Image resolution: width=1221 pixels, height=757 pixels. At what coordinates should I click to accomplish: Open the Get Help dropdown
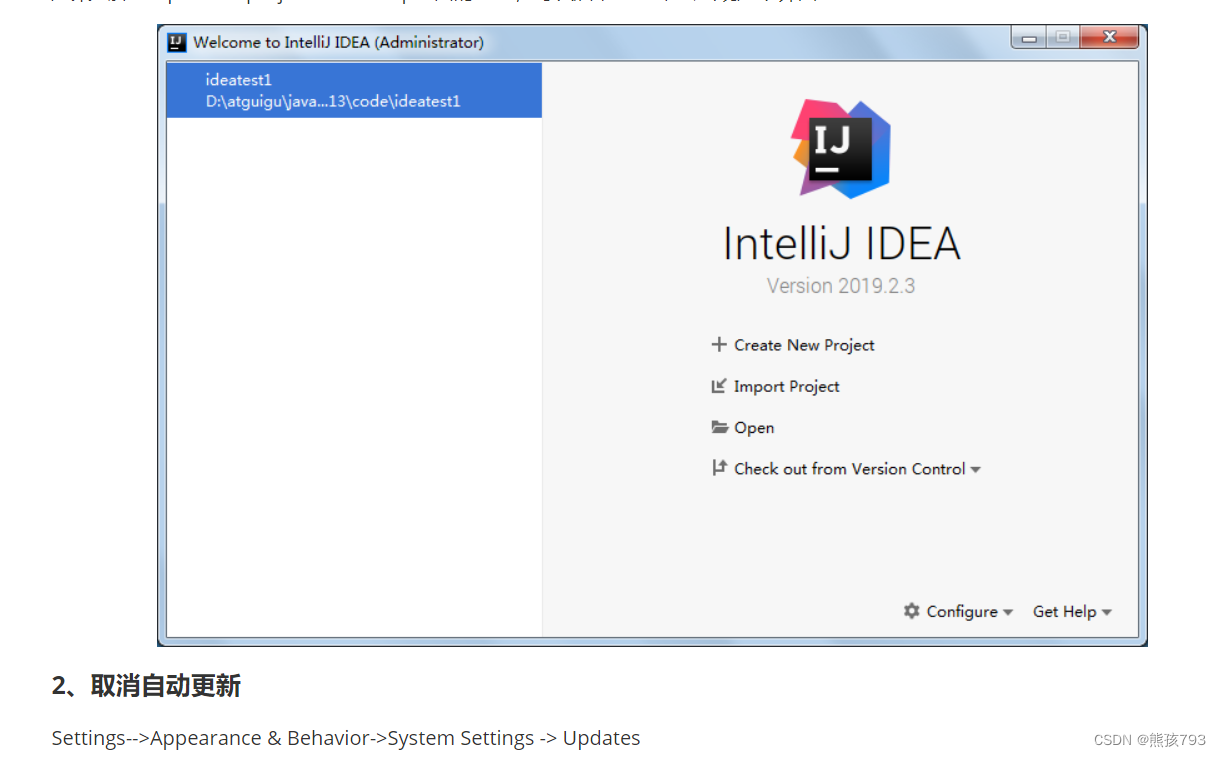click(x=1072, y=612)
